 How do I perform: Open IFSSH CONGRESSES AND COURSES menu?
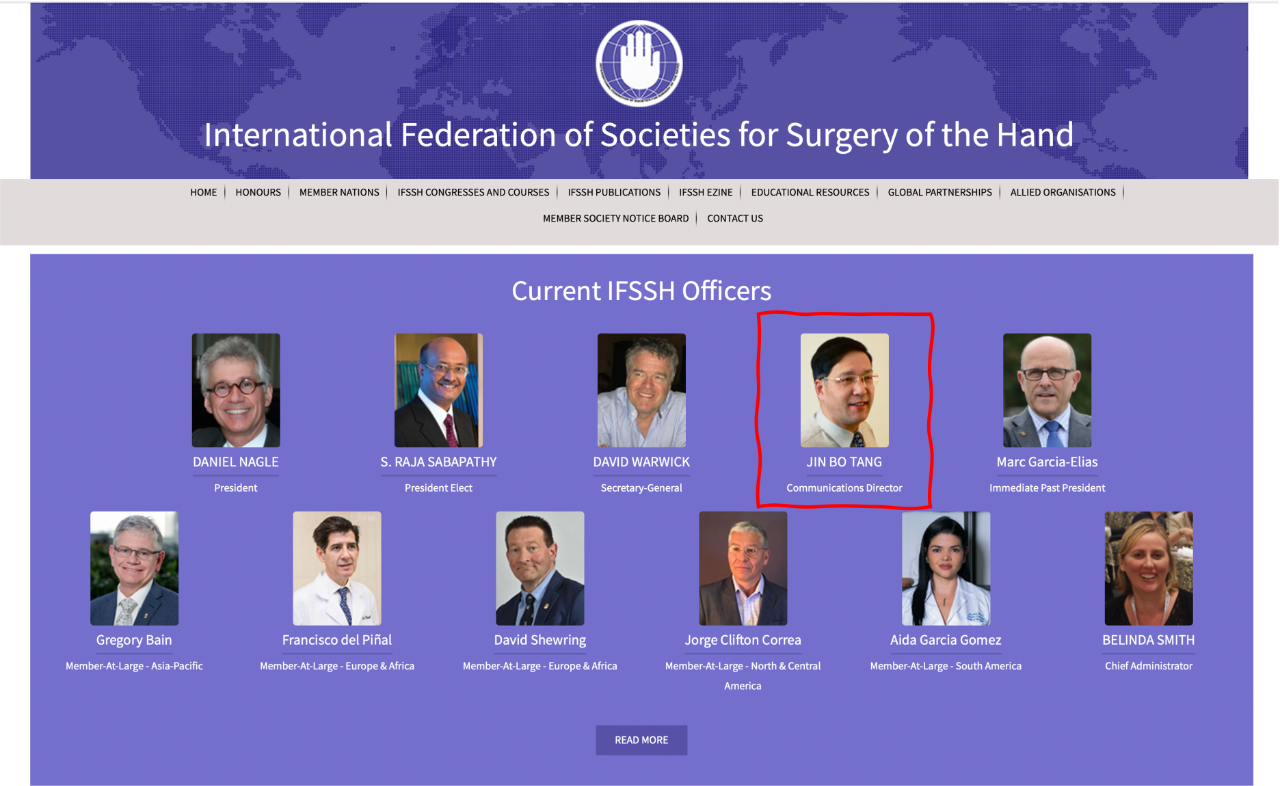[x=473, y=192]
